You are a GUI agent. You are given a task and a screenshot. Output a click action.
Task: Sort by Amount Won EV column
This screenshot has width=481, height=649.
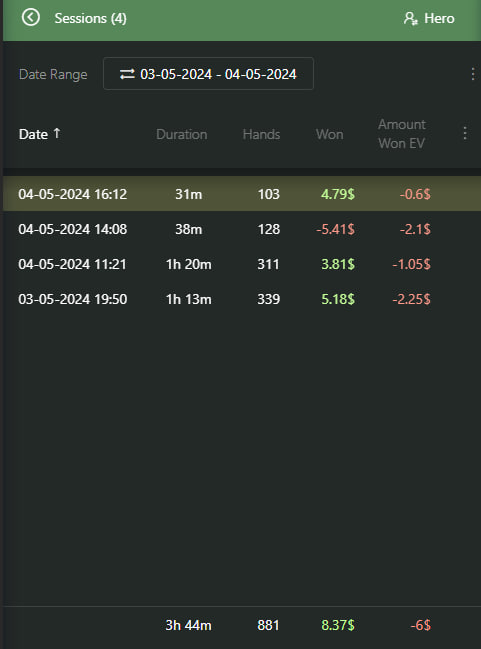(x=402, y=134)
